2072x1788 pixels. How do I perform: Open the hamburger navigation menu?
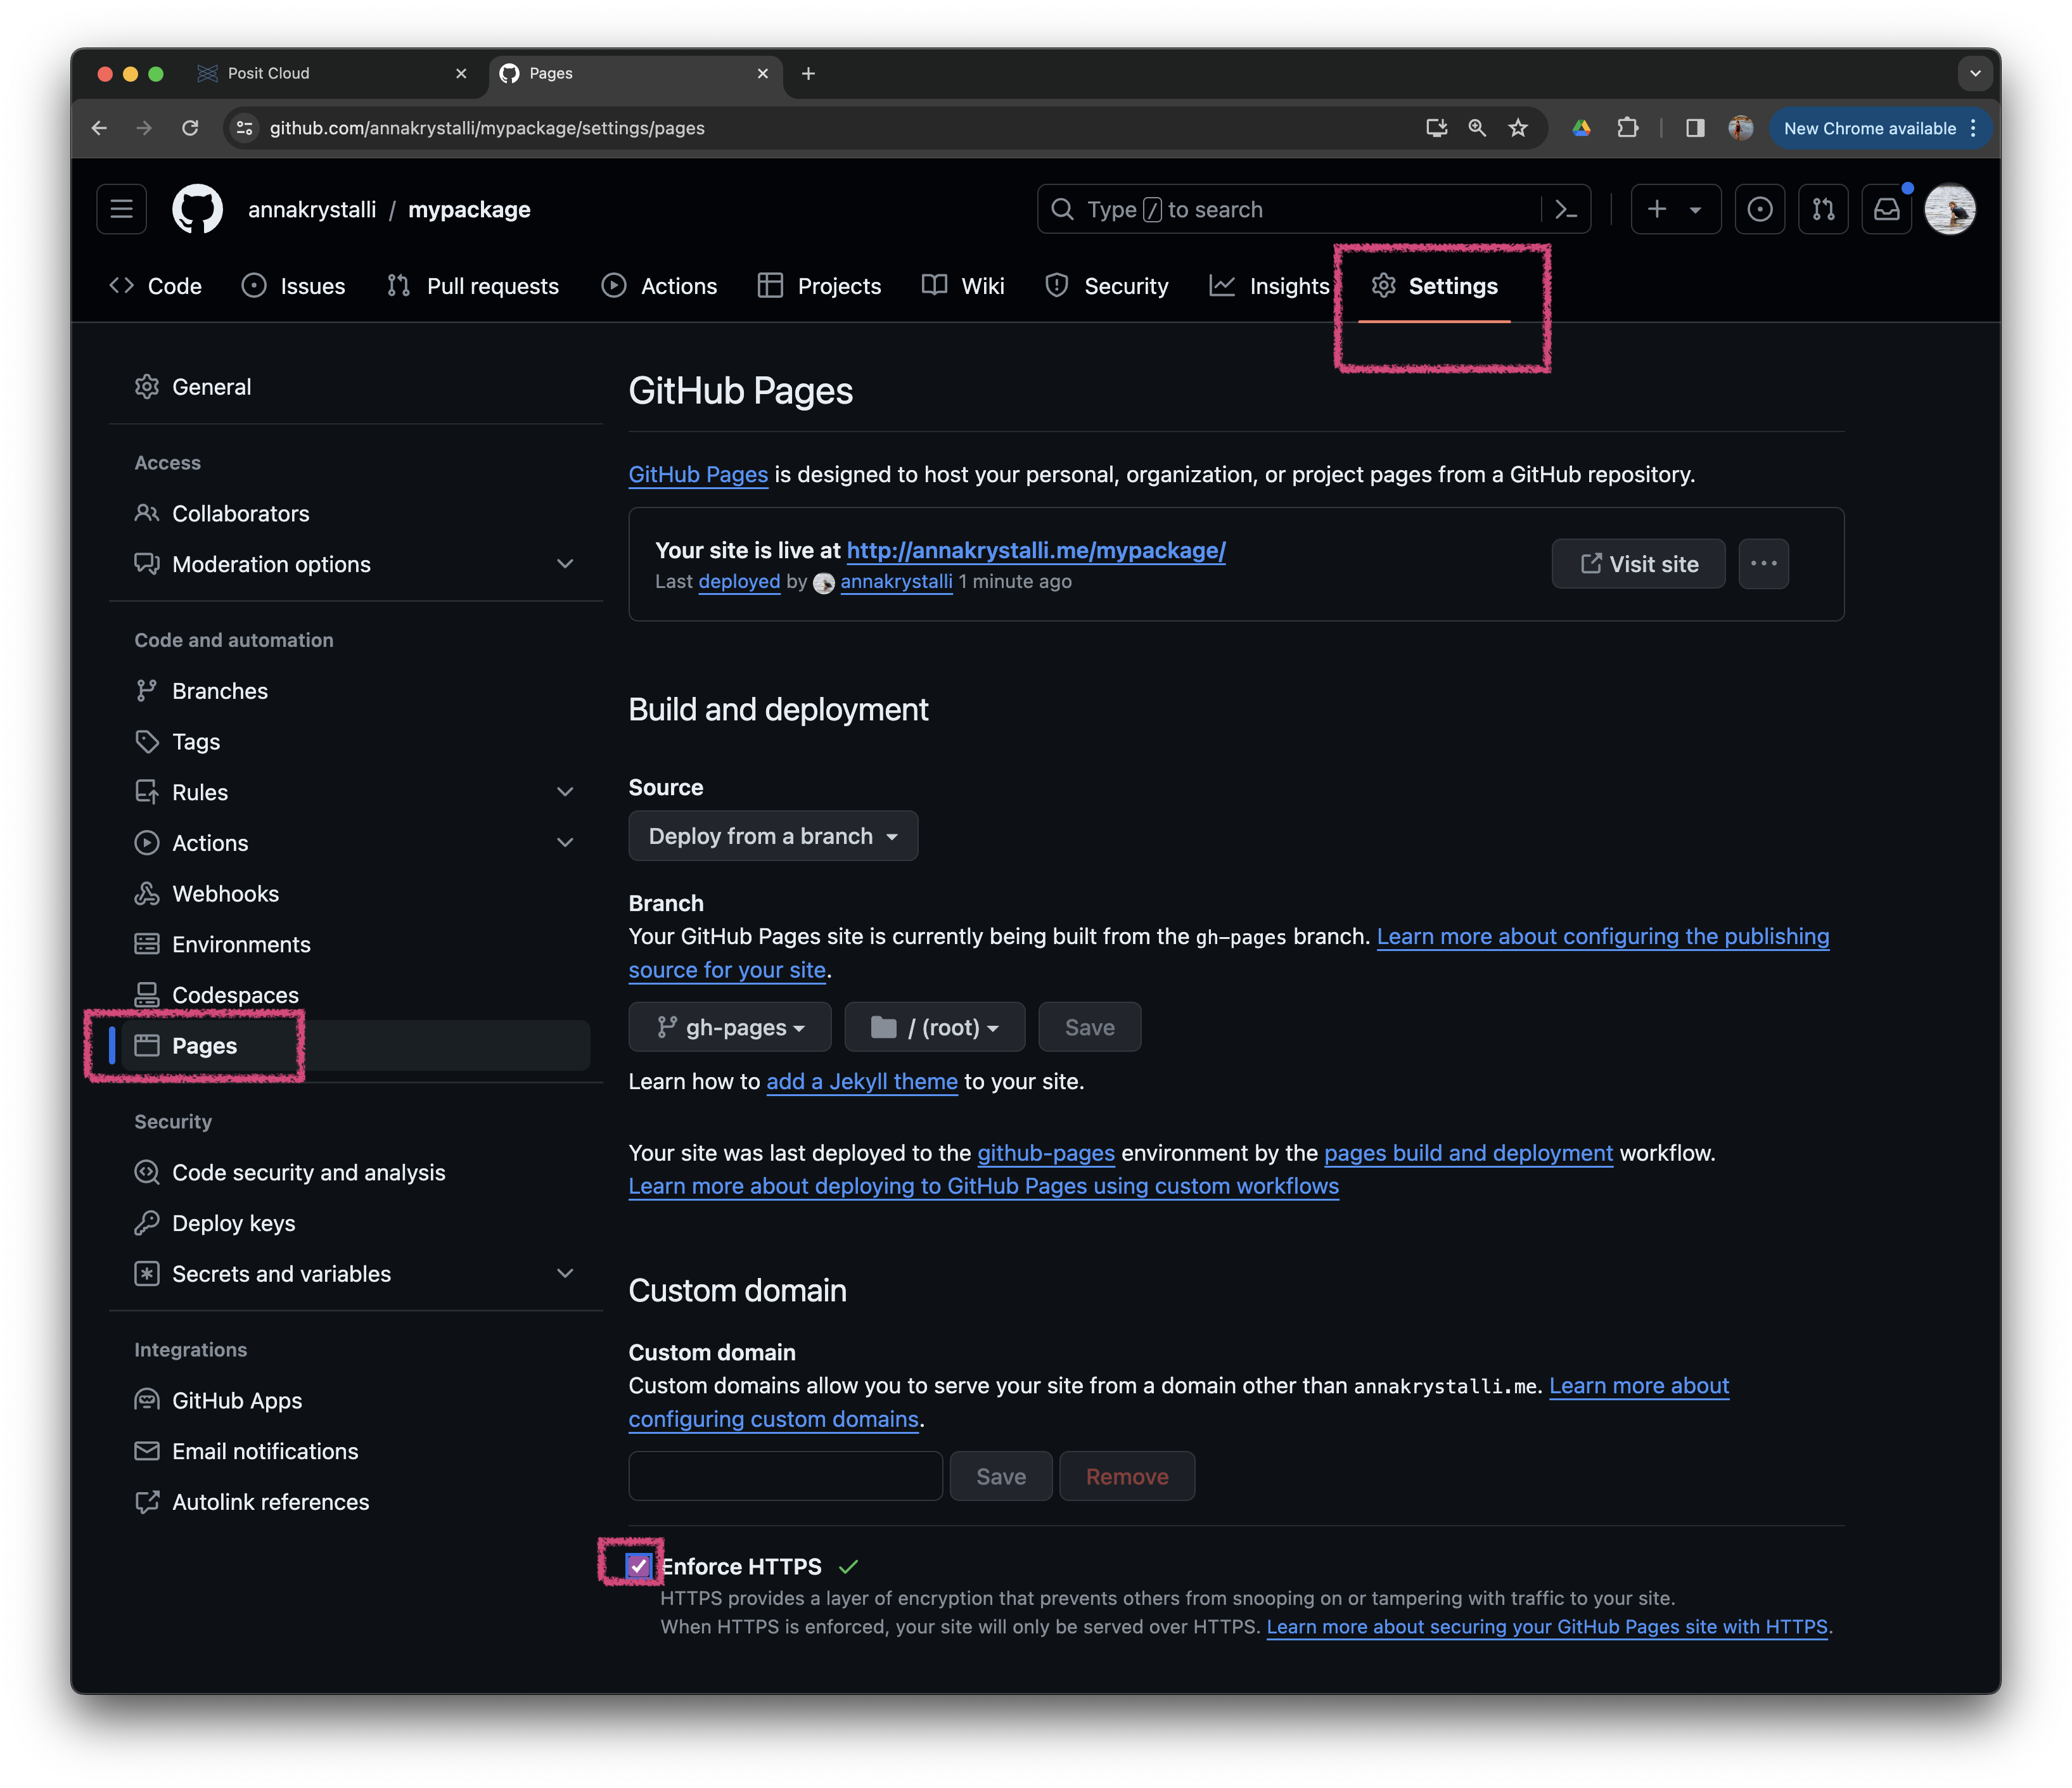121,209
